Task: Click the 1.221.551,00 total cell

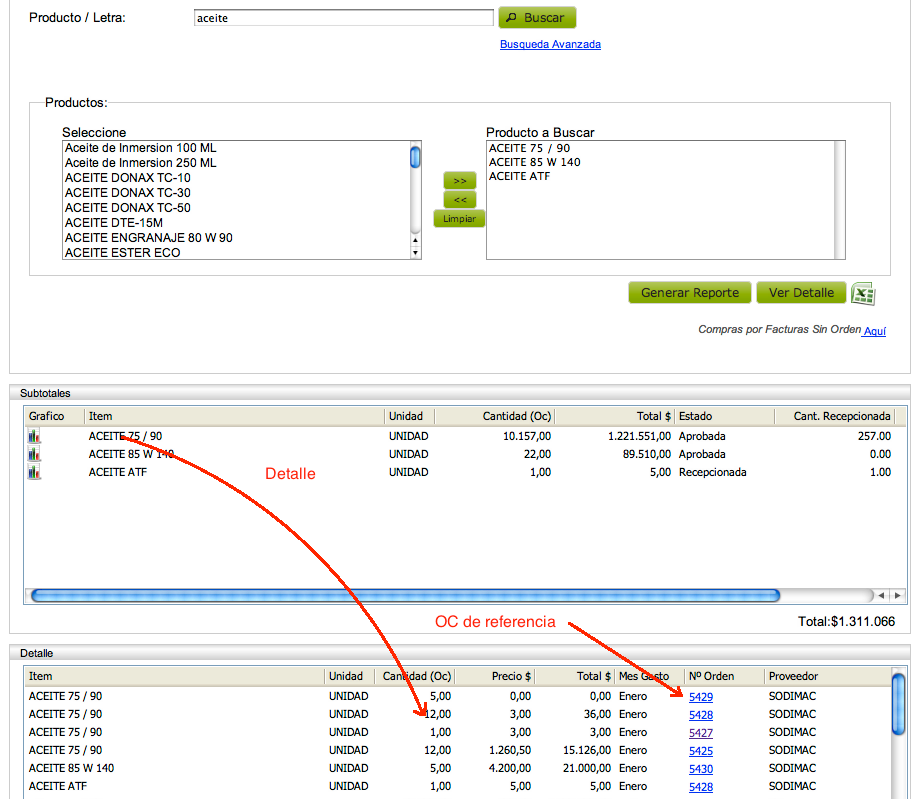Action: pyautogui.click(x=639, y=436)
